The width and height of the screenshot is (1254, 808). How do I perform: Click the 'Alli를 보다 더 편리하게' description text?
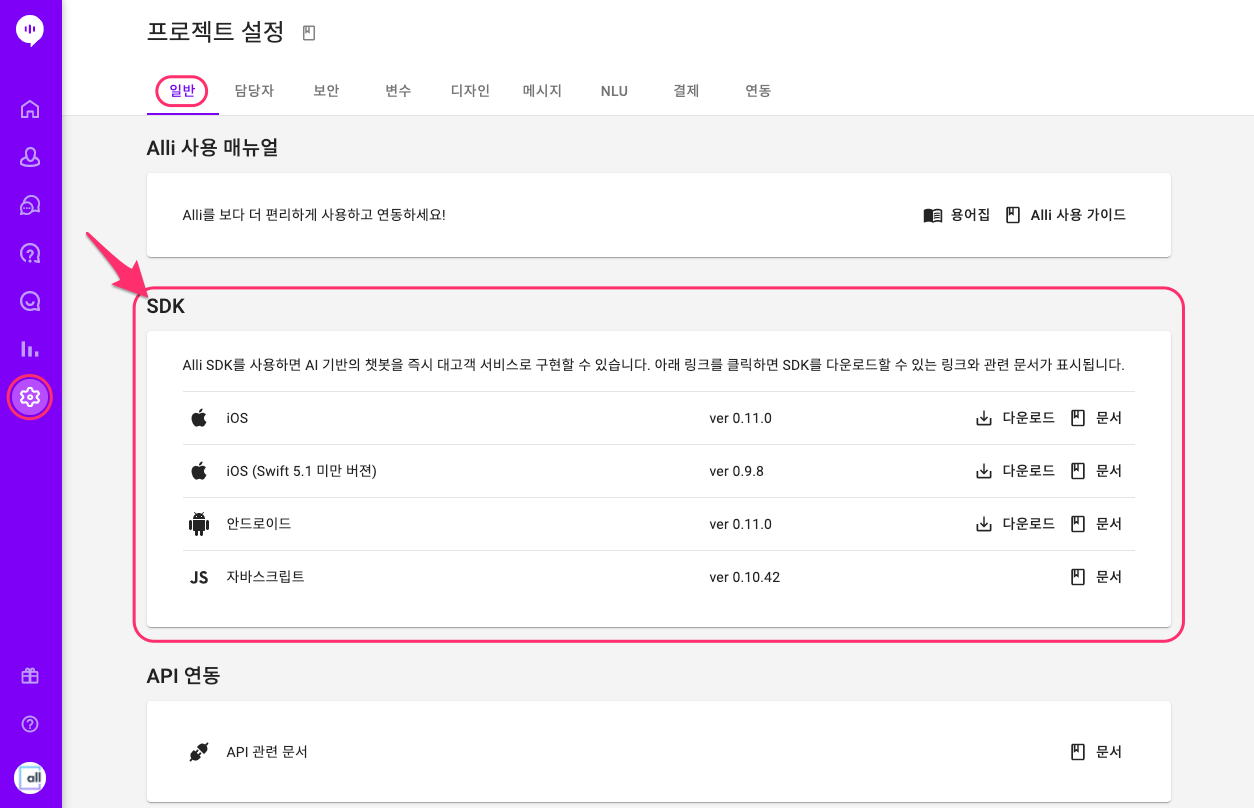click(314, 215)
